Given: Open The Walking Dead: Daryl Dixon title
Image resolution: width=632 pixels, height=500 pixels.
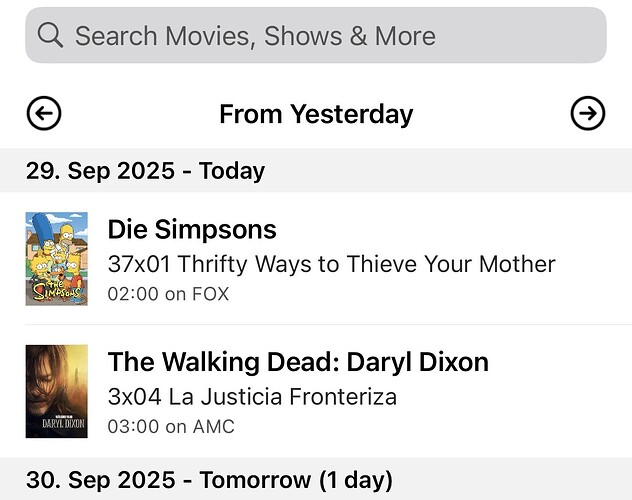Looking at the screenshot, I should (298, 361).
